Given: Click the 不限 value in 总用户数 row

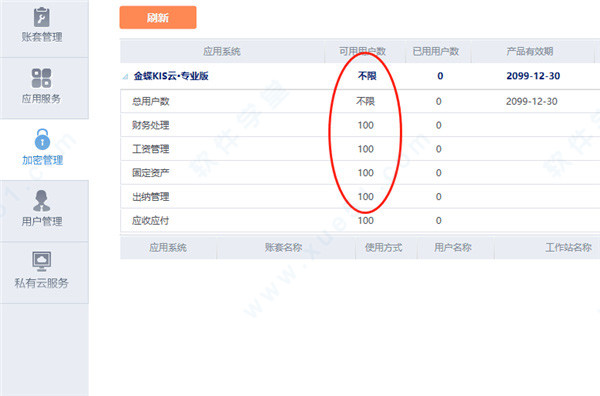Looking at the screenshot, I should [365, 101].
